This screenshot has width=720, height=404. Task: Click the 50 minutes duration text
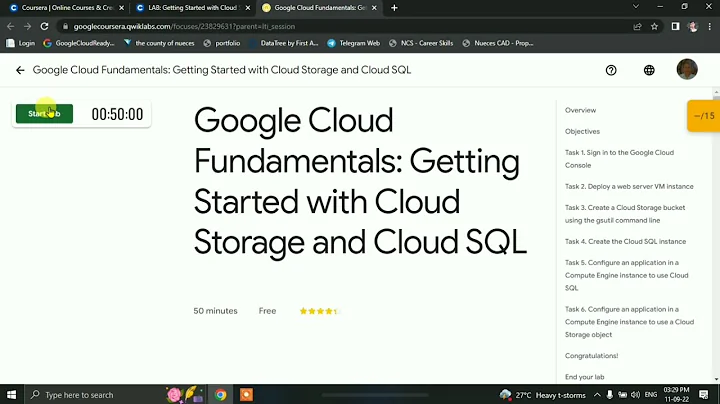point(215,311)
